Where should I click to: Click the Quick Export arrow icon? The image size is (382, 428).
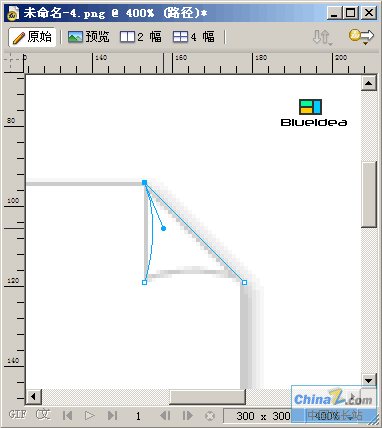tap(361, 36)
